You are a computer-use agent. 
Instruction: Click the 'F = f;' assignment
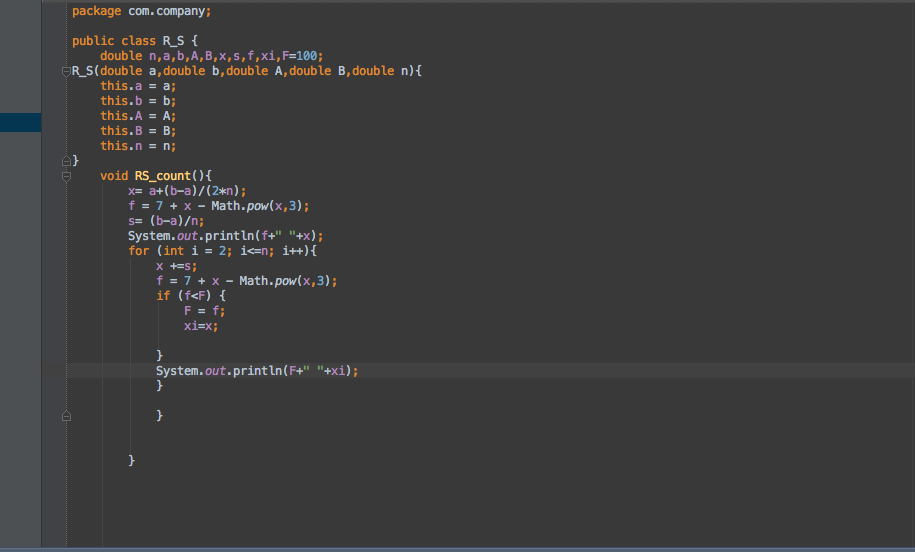204,311
